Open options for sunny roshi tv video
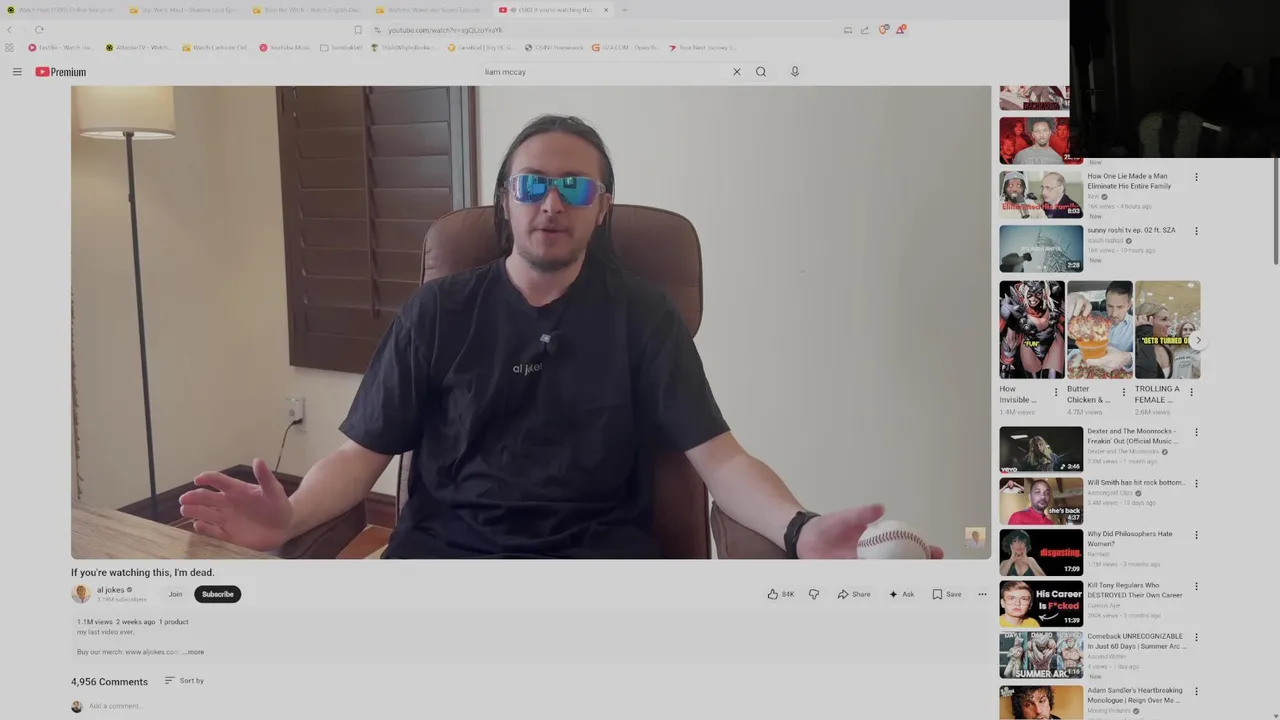The width and height of the screenshot is (1280, 720). pos(1196,231)
